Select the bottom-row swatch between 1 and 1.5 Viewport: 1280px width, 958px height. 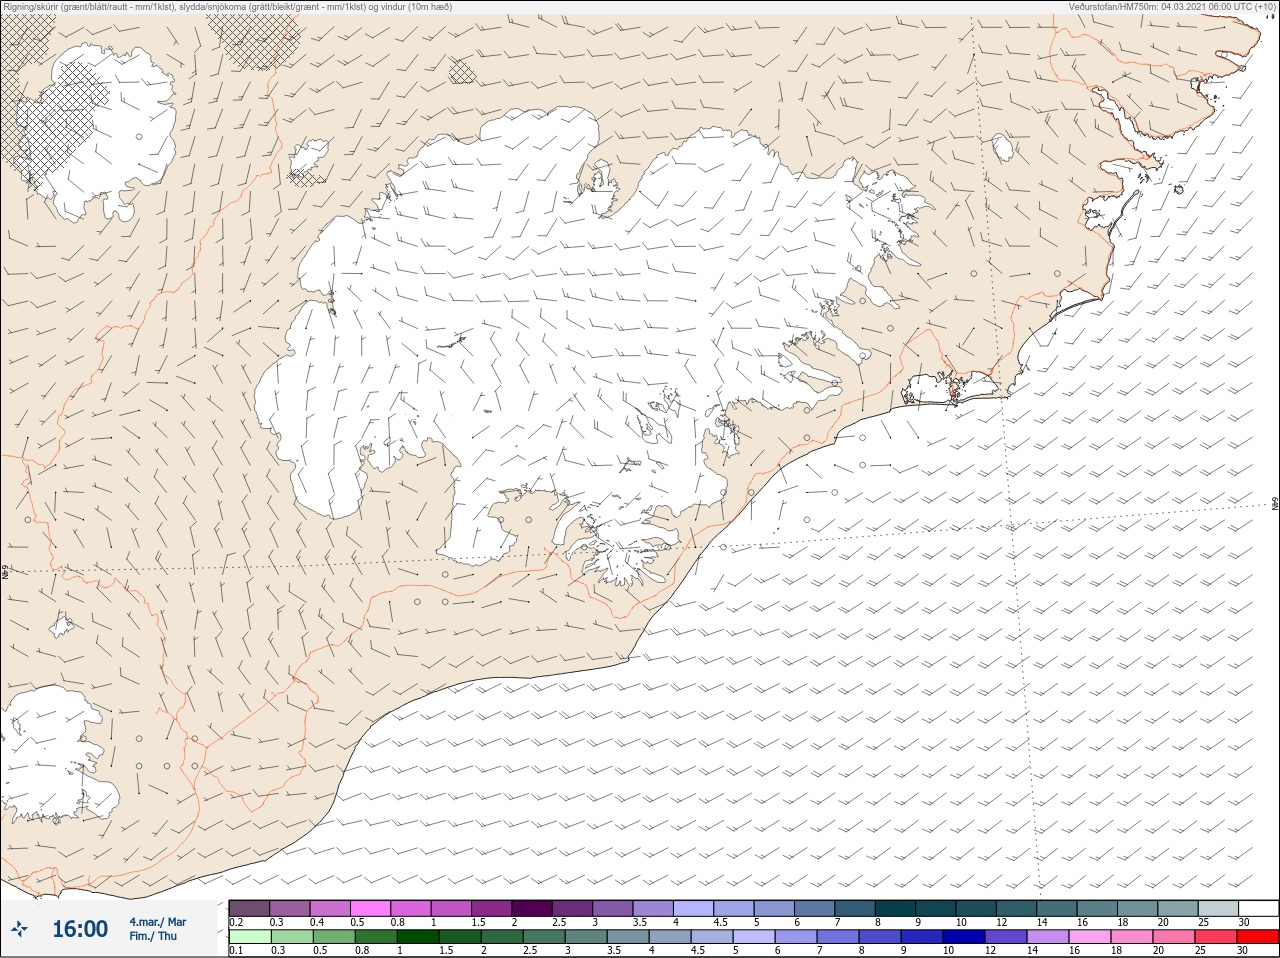[417, 937]
